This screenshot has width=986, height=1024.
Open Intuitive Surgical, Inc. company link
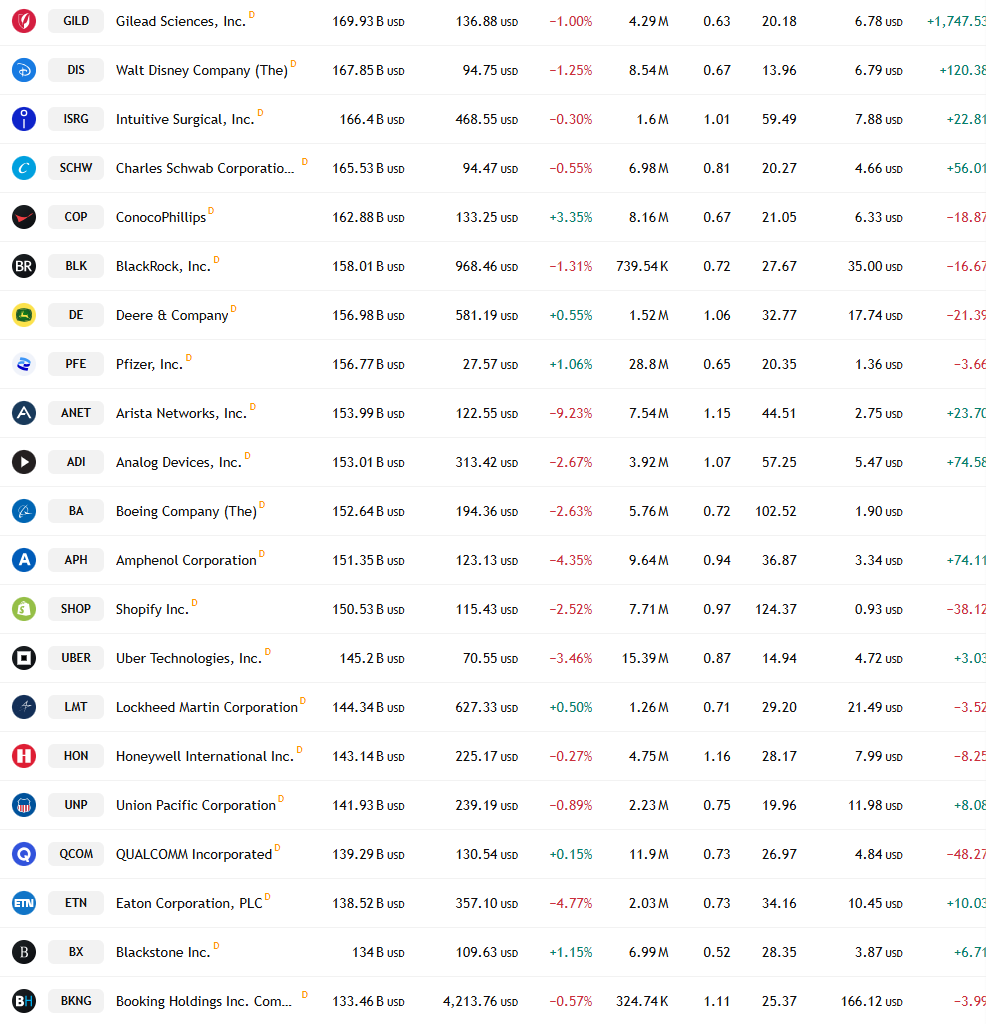pyautogui.click(x=185, y=120)
